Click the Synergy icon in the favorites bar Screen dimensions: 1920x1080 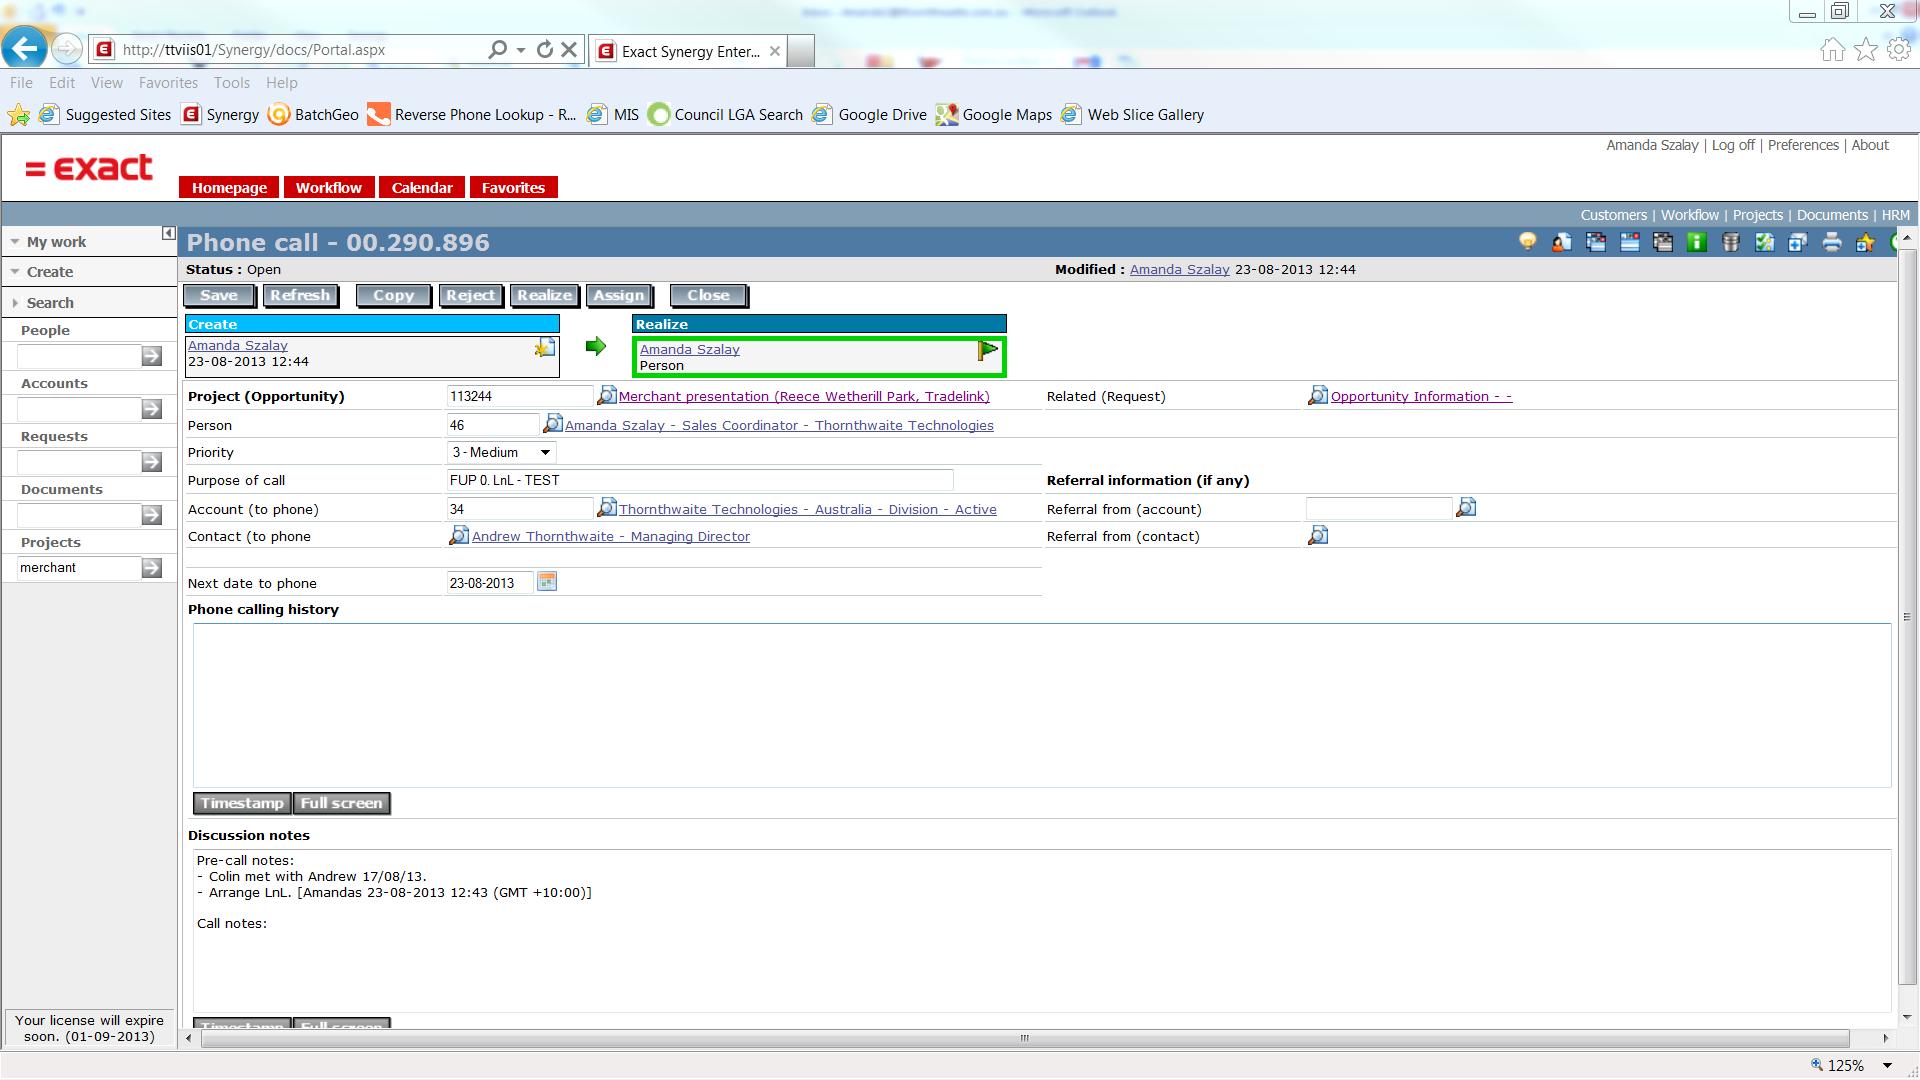click(x=190, y=114)
